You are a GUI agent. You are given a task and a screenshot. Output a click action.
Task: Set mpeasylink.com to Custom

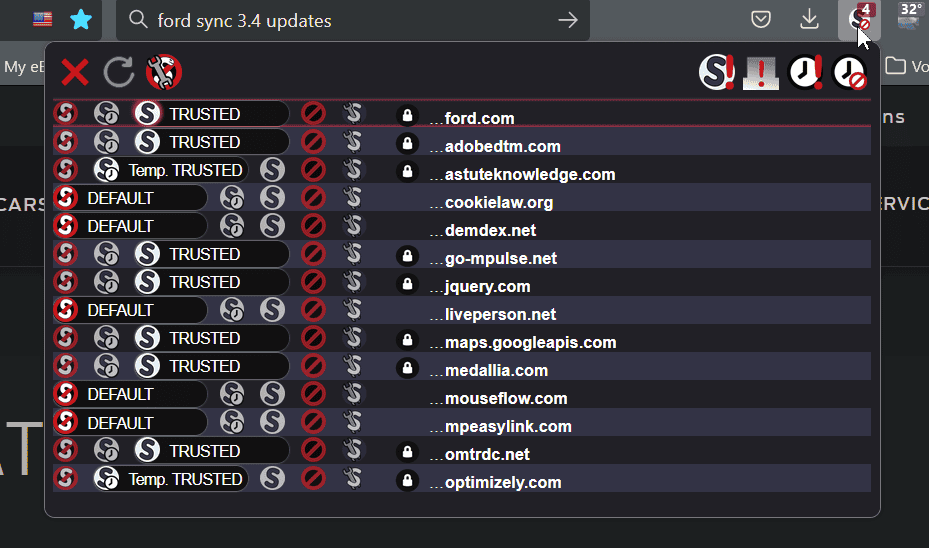click(x=353, y=422)
